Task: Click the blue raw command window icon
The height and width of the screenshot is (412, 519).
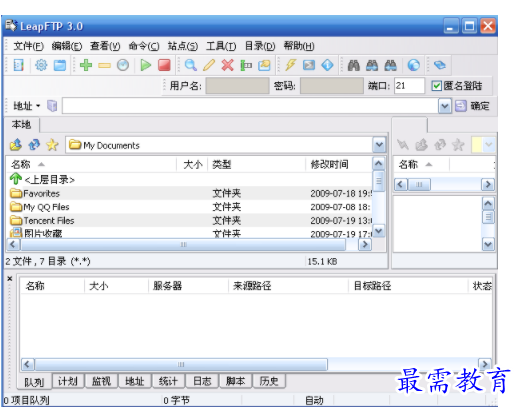Action: click(x=309, y=65)
